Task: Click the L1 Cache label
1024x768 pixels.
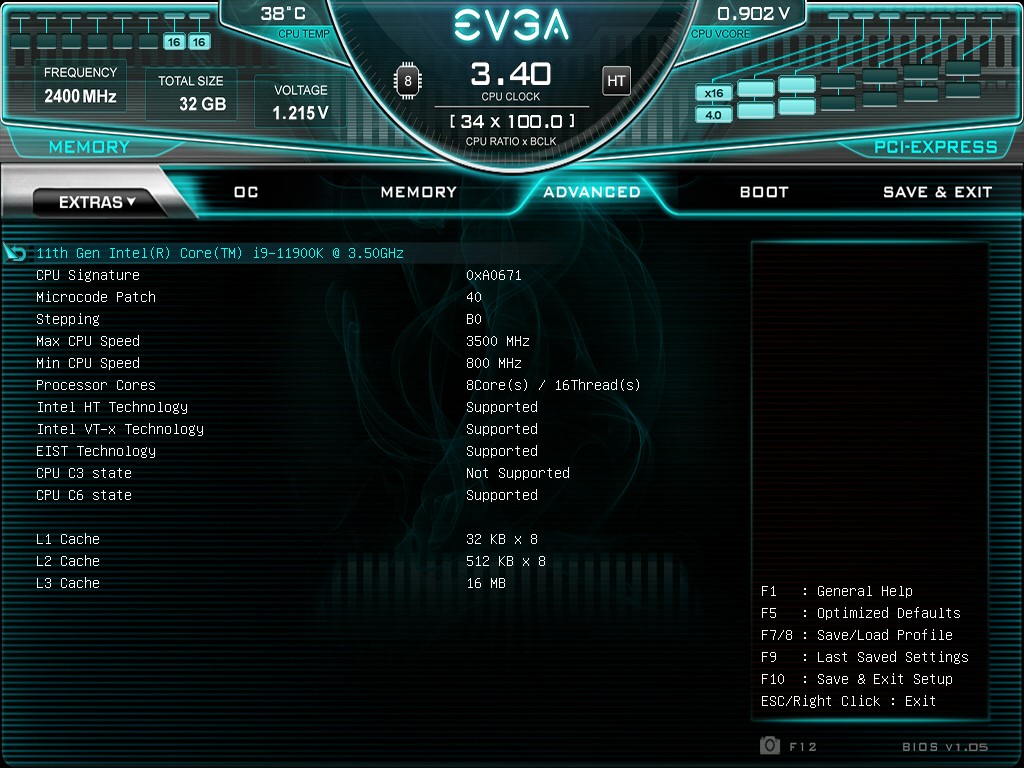Action: [x=68, y=539]
